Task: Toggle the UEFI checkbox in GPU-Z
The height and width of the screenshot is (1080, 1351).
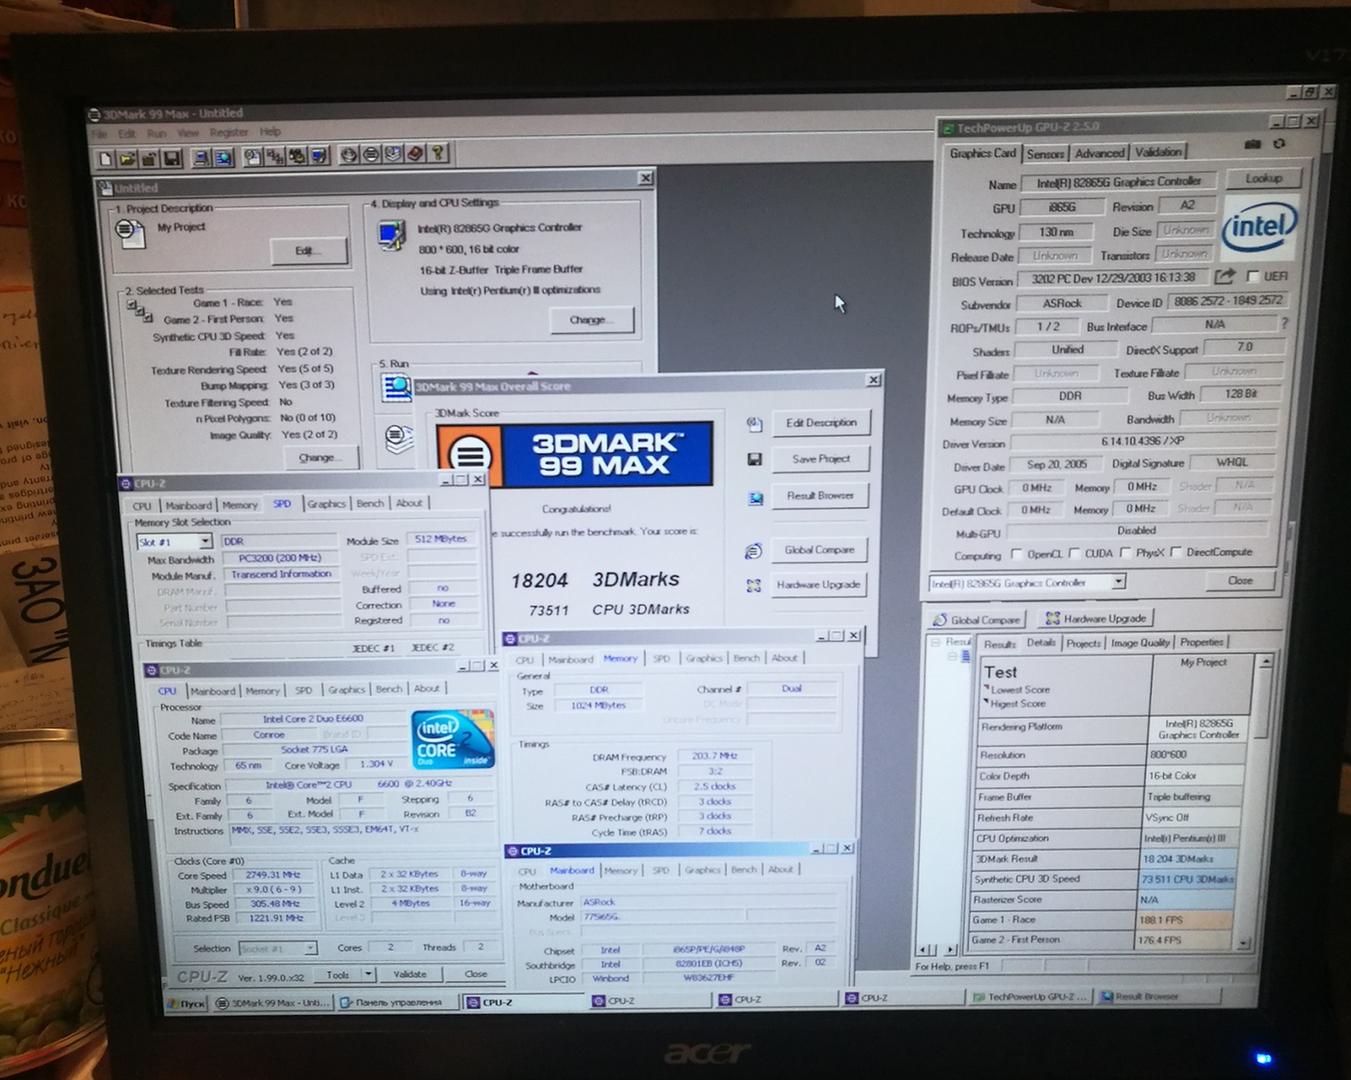Action: [1252, 276]
